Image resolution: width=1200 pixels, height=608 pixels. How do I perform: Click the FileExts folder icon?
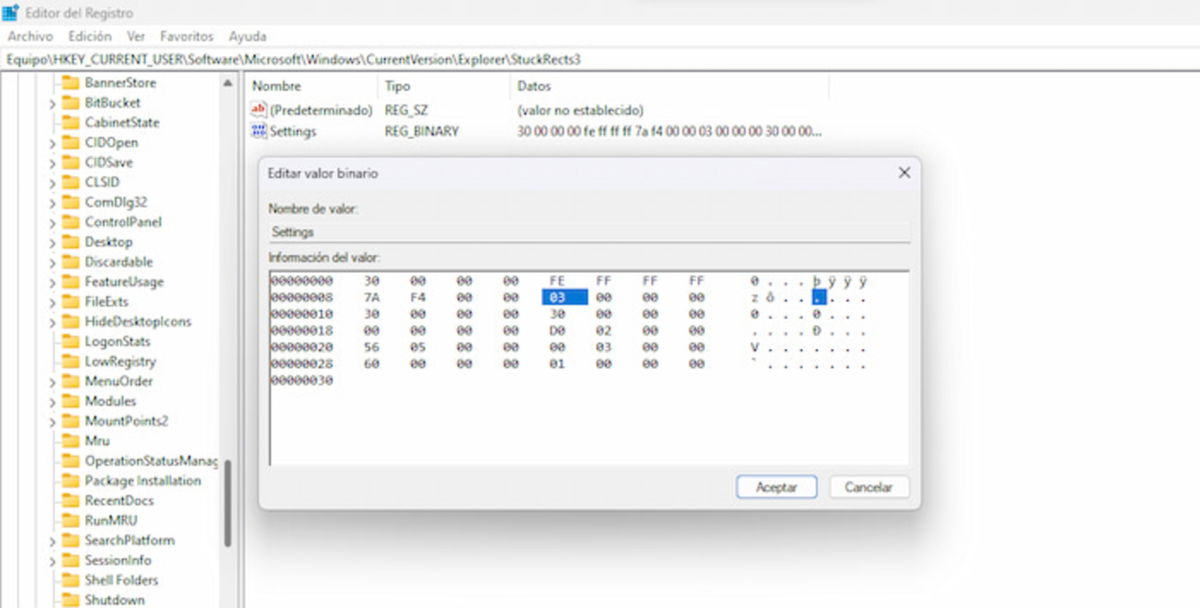pos(72,302)
